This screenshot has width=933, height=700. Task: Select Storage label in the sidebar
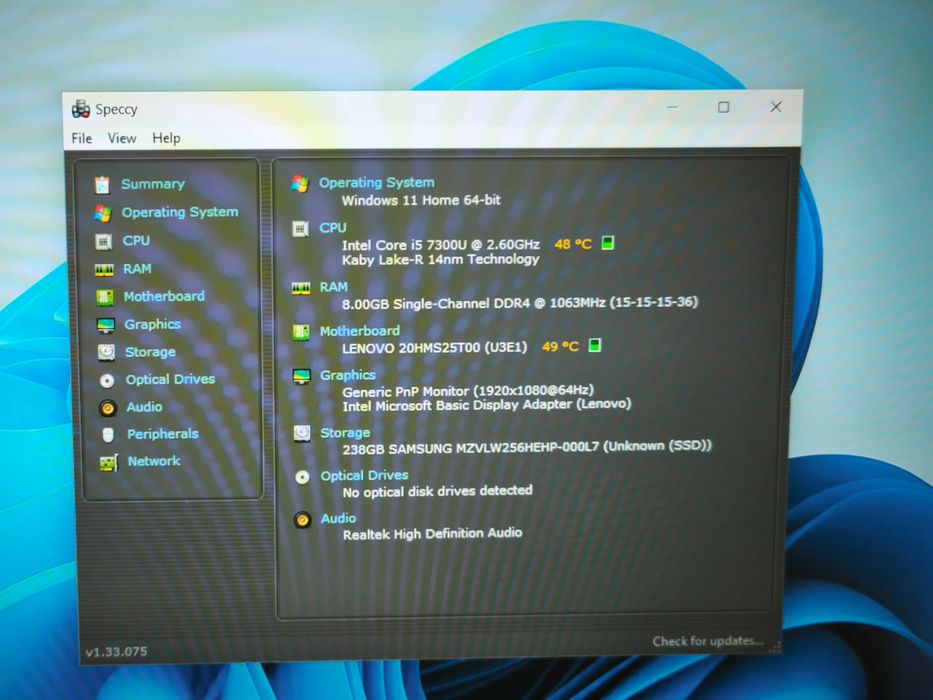click(x=151, y=352)
